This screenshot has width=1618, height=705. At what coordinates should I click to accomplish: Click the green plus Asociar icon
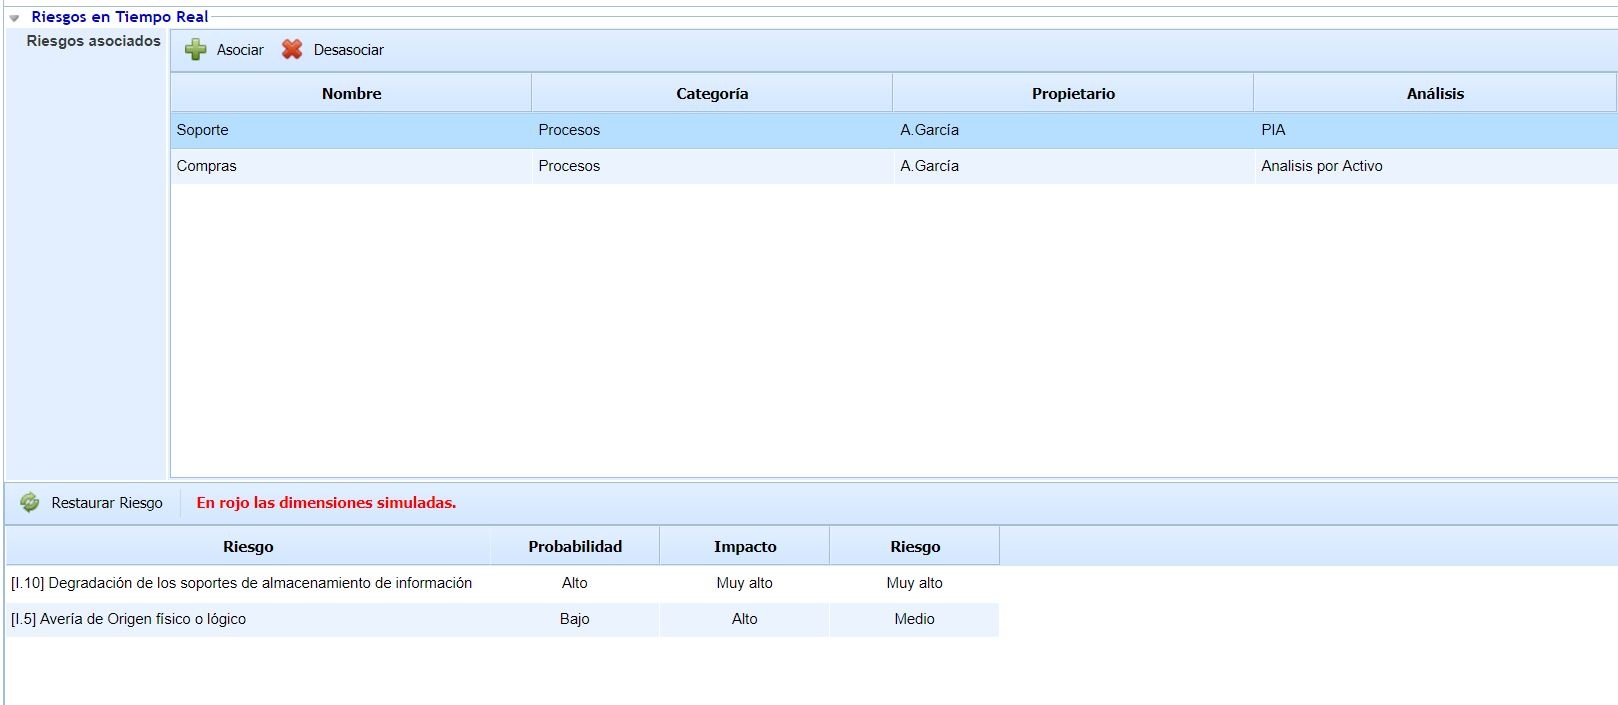(x=196, y=50)
